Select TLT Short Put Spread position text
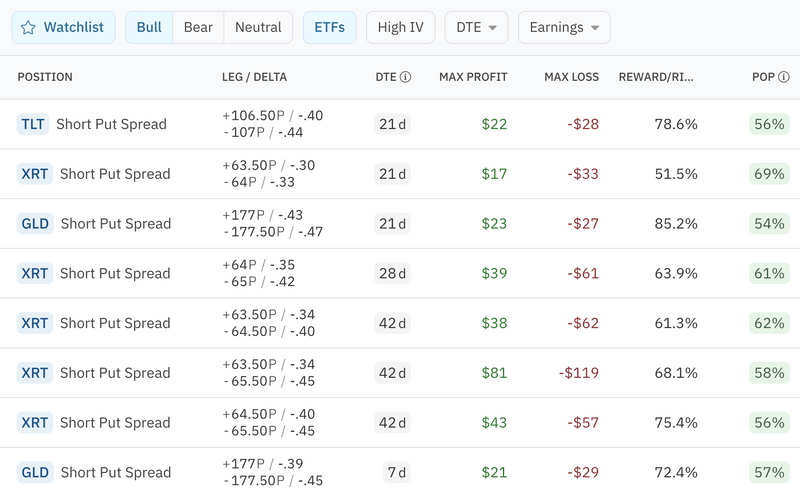 [x=111, y=124]
